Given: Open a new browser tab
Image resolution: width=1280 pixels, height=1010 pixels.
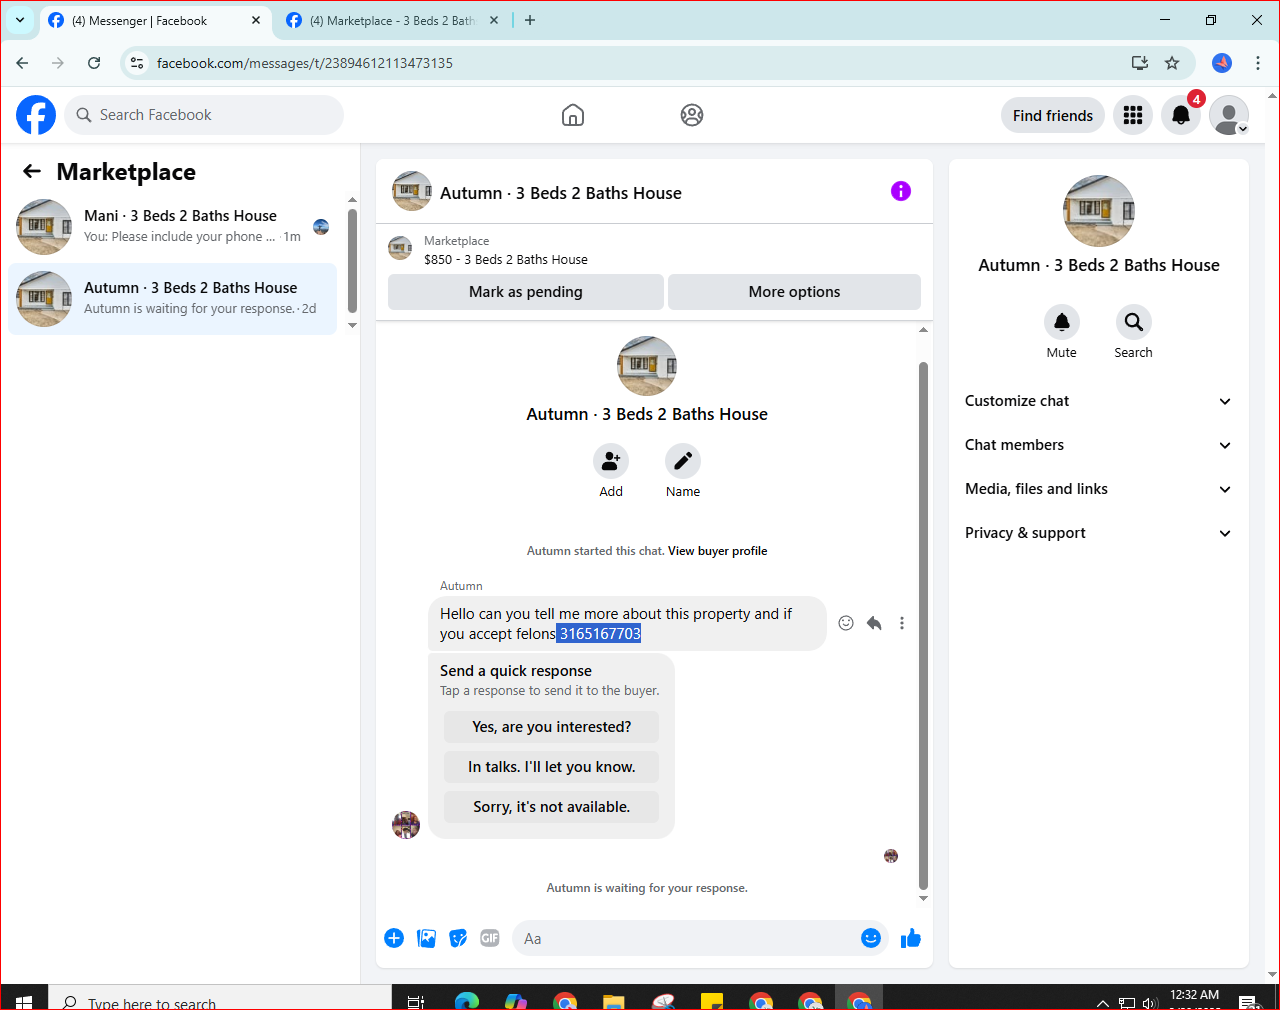Looking at the screenshot, I should click(x=530, y=20).
